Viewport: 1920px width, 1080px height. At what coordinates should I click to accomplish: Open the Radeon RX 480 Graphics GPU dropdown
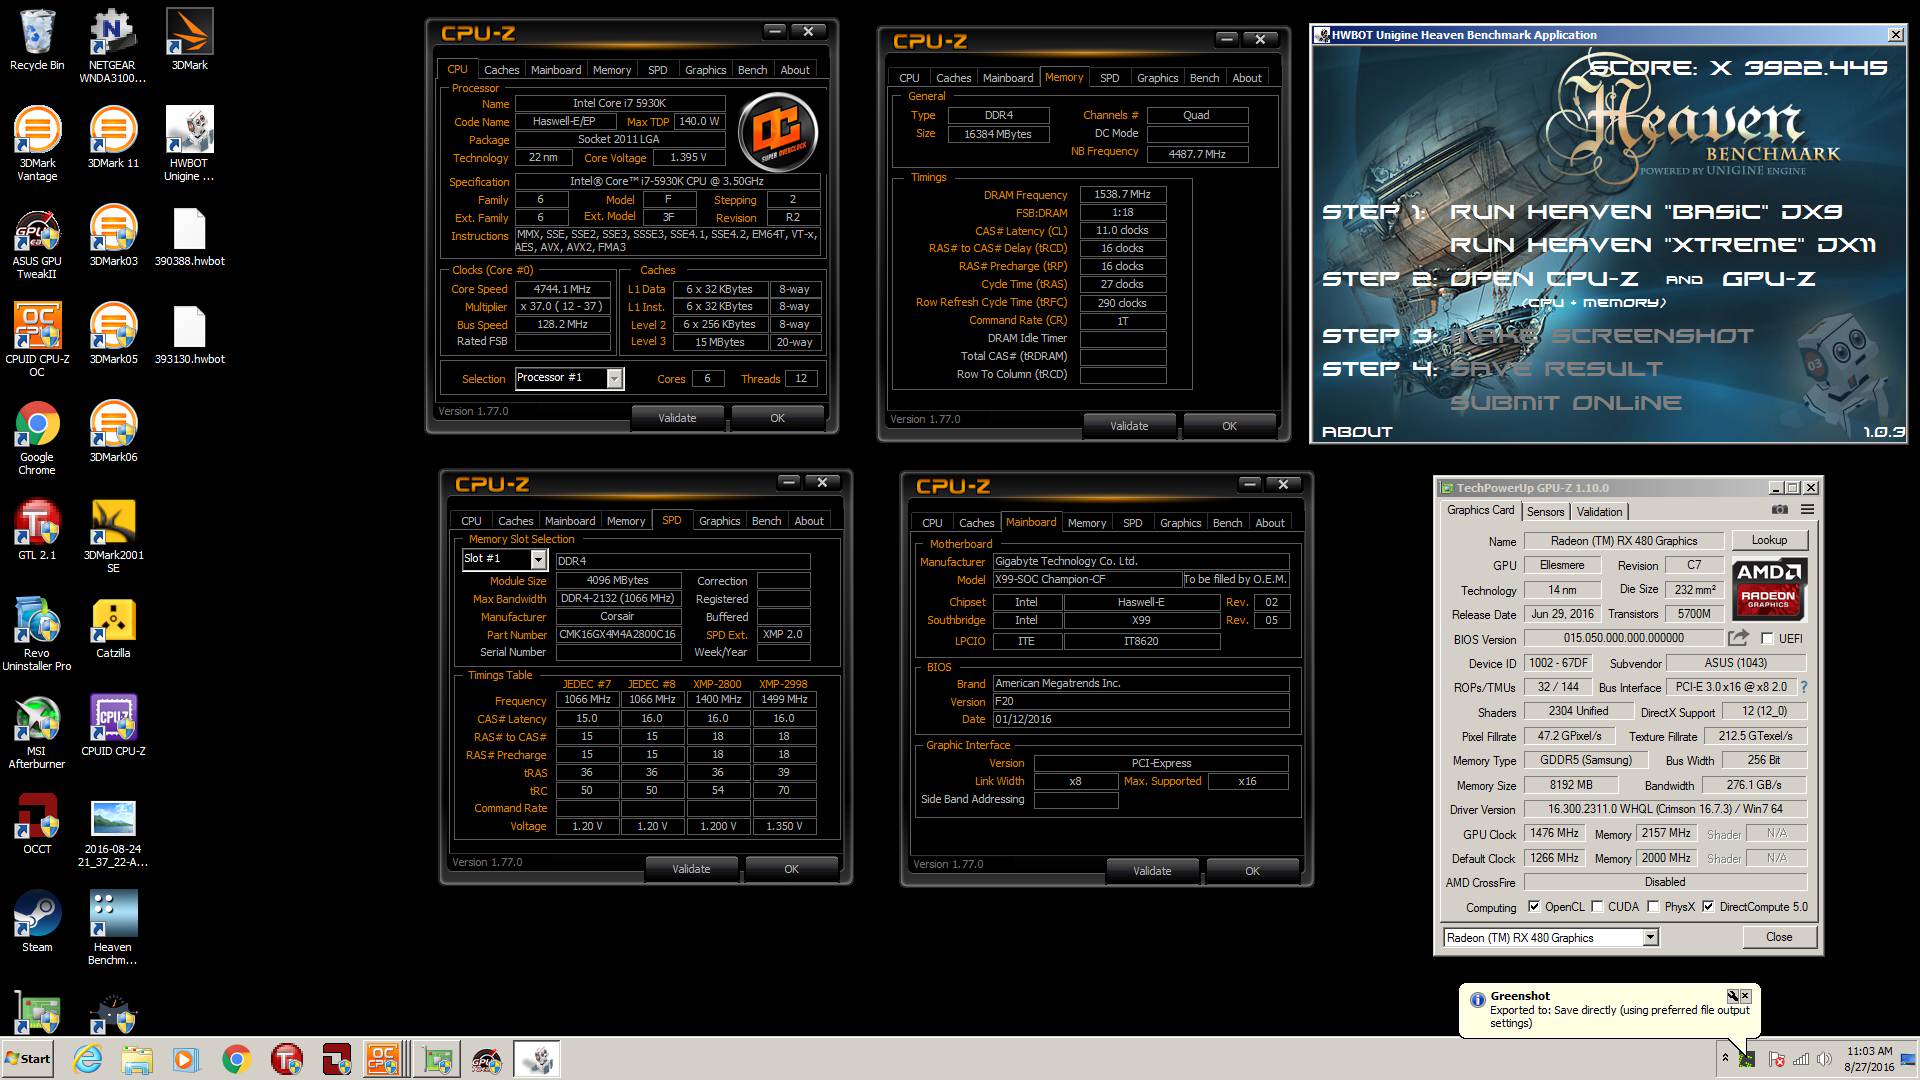(x=1651, y=937)
